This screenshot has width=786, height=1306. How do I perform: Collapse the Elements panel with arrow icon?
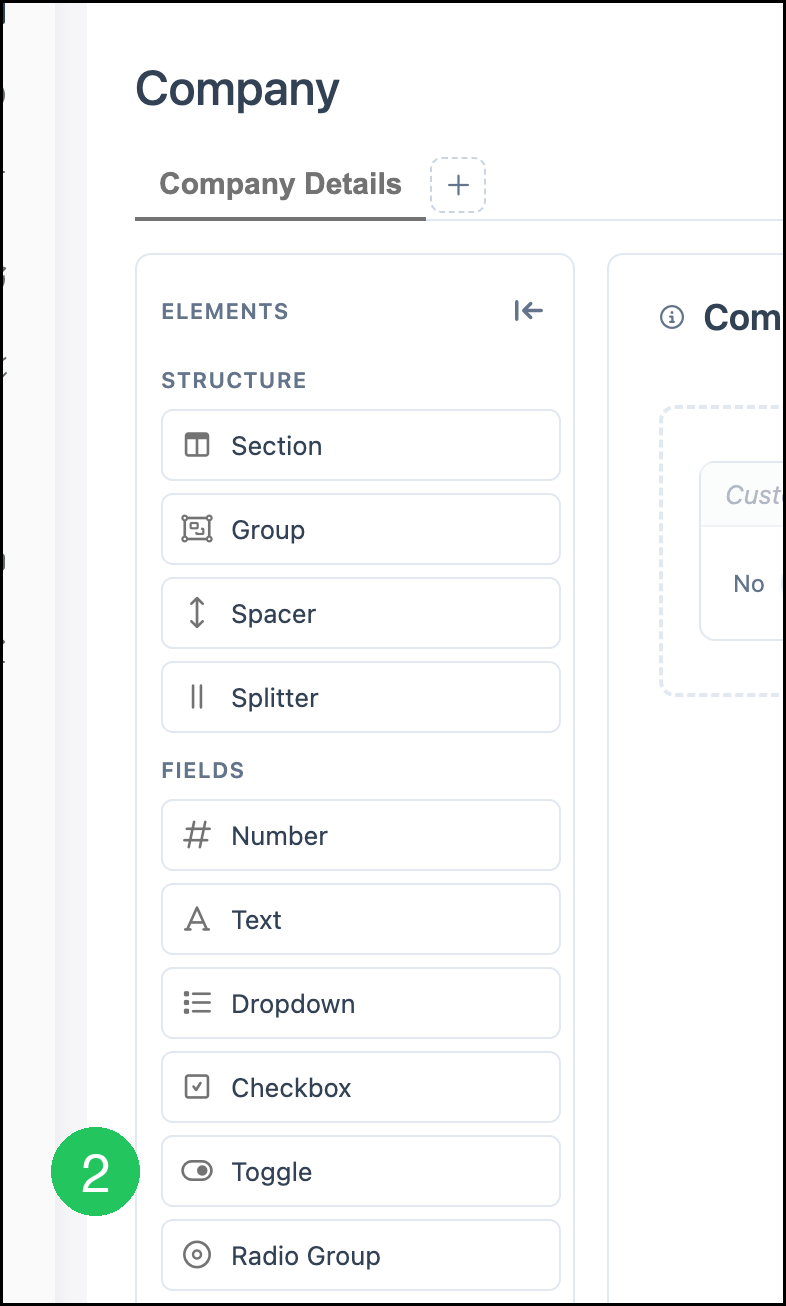click(x=528, y=311)
